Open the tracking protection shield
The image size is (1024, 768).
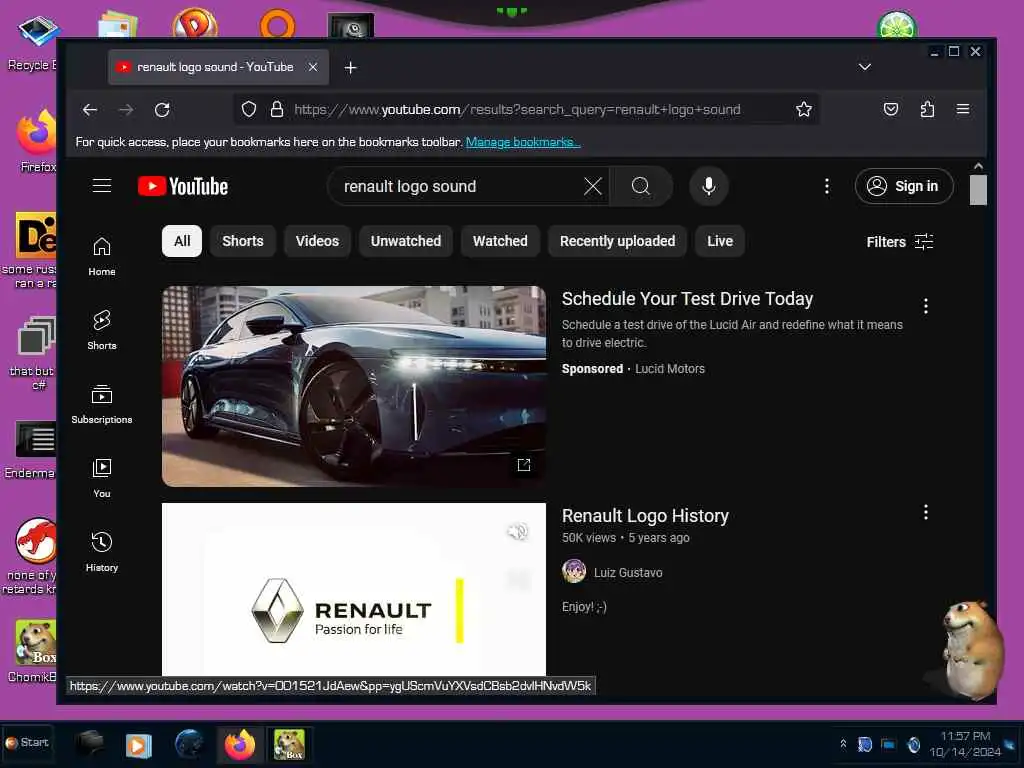coord(249,109)
